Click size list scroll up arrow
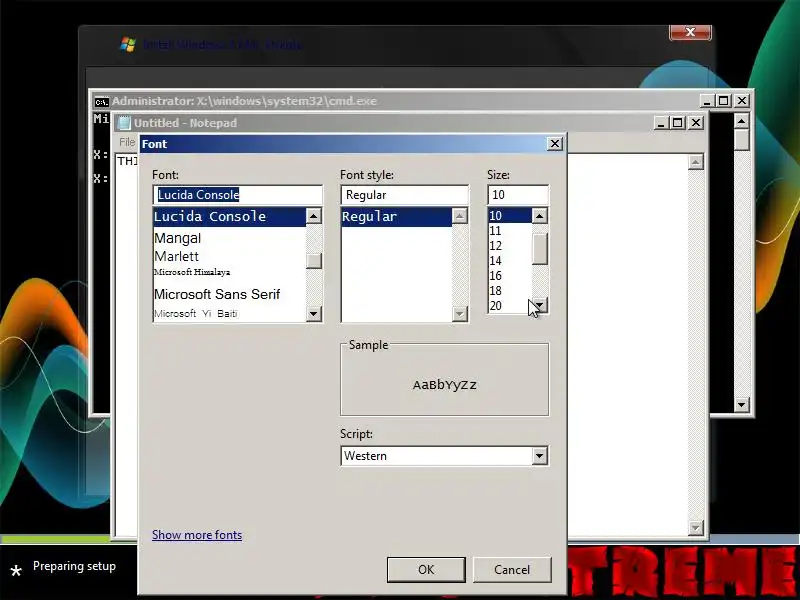Viewport: 800px width, 600px height. pos(540,216)
